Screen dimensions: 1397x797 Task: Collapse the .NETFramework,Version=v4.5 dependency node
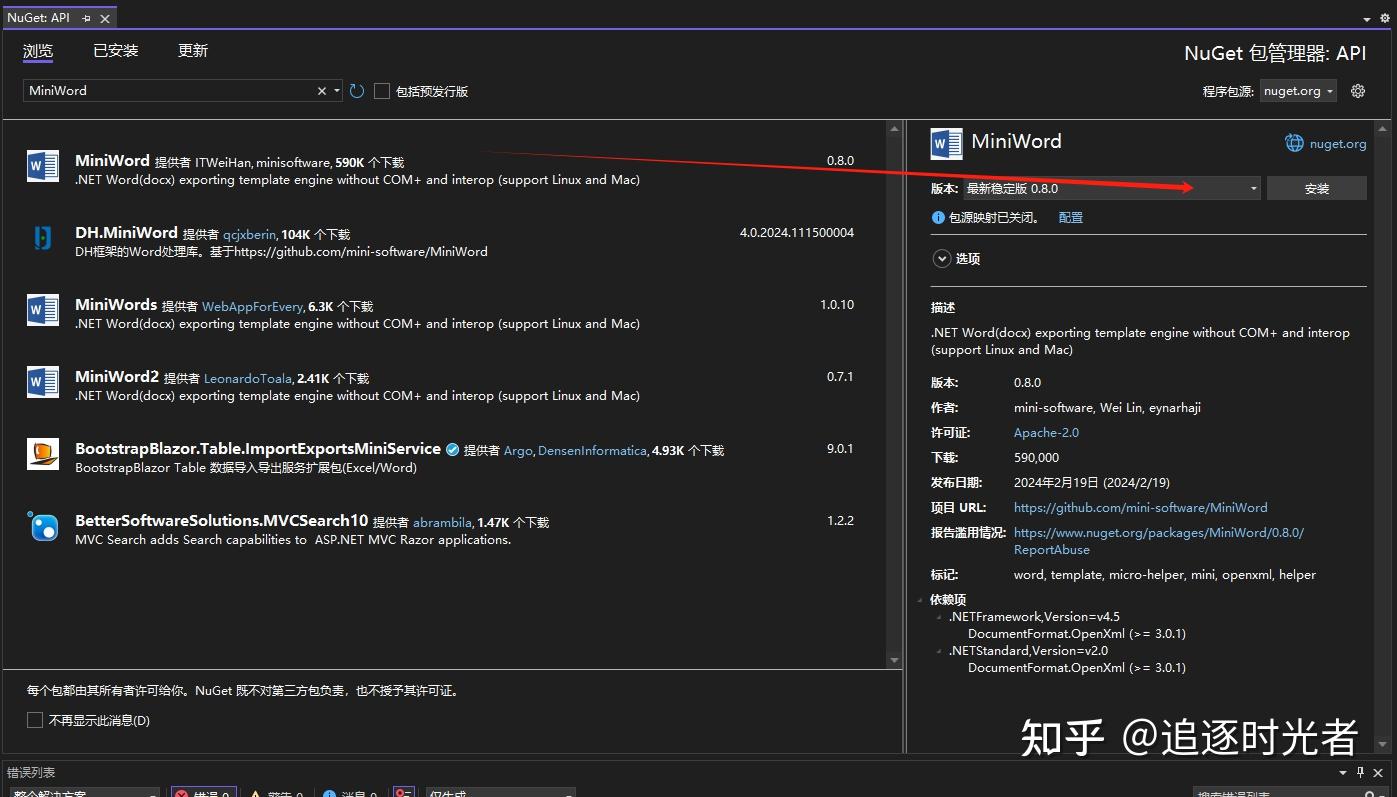[x=939, y=617]
